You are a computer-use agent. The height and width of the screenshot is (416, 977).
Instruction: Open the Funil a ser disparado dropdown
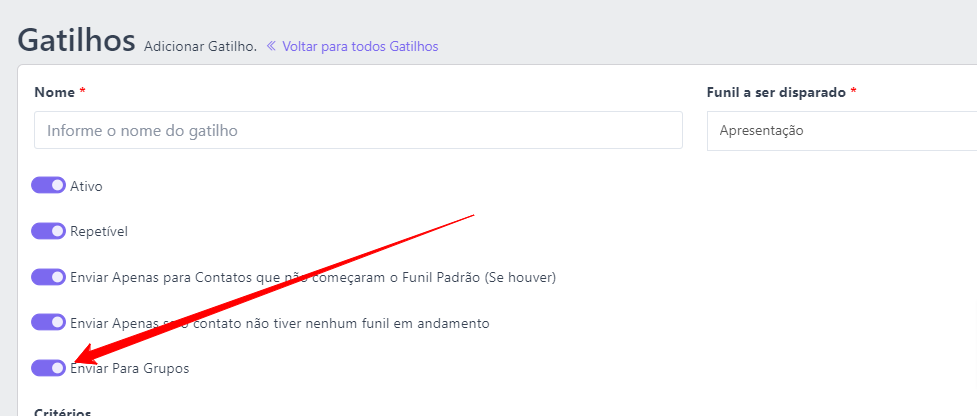pos(842,131)
